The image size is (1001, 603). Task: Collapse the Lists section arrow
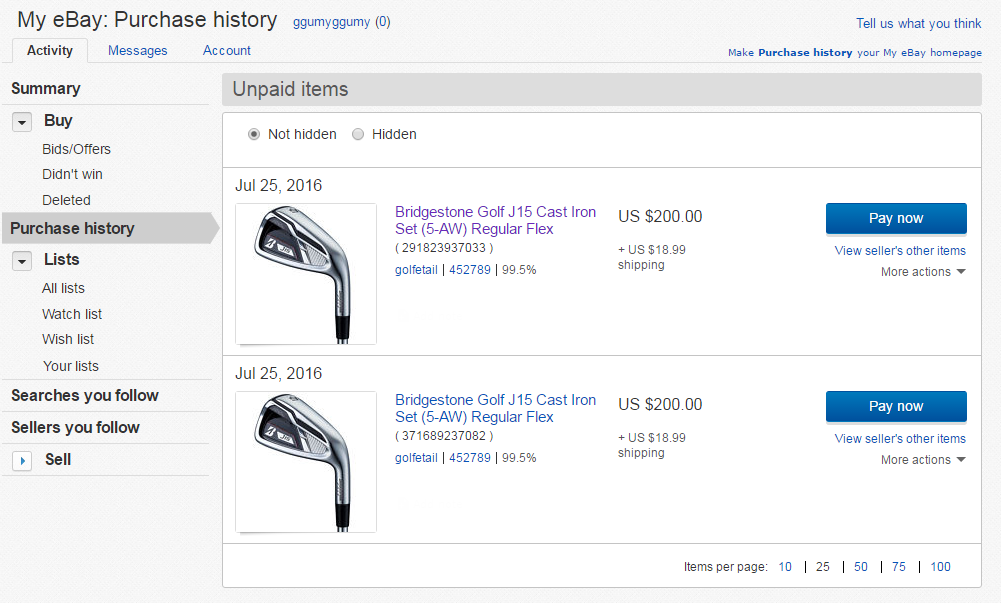pyautogui.click(x=22, y=260)
